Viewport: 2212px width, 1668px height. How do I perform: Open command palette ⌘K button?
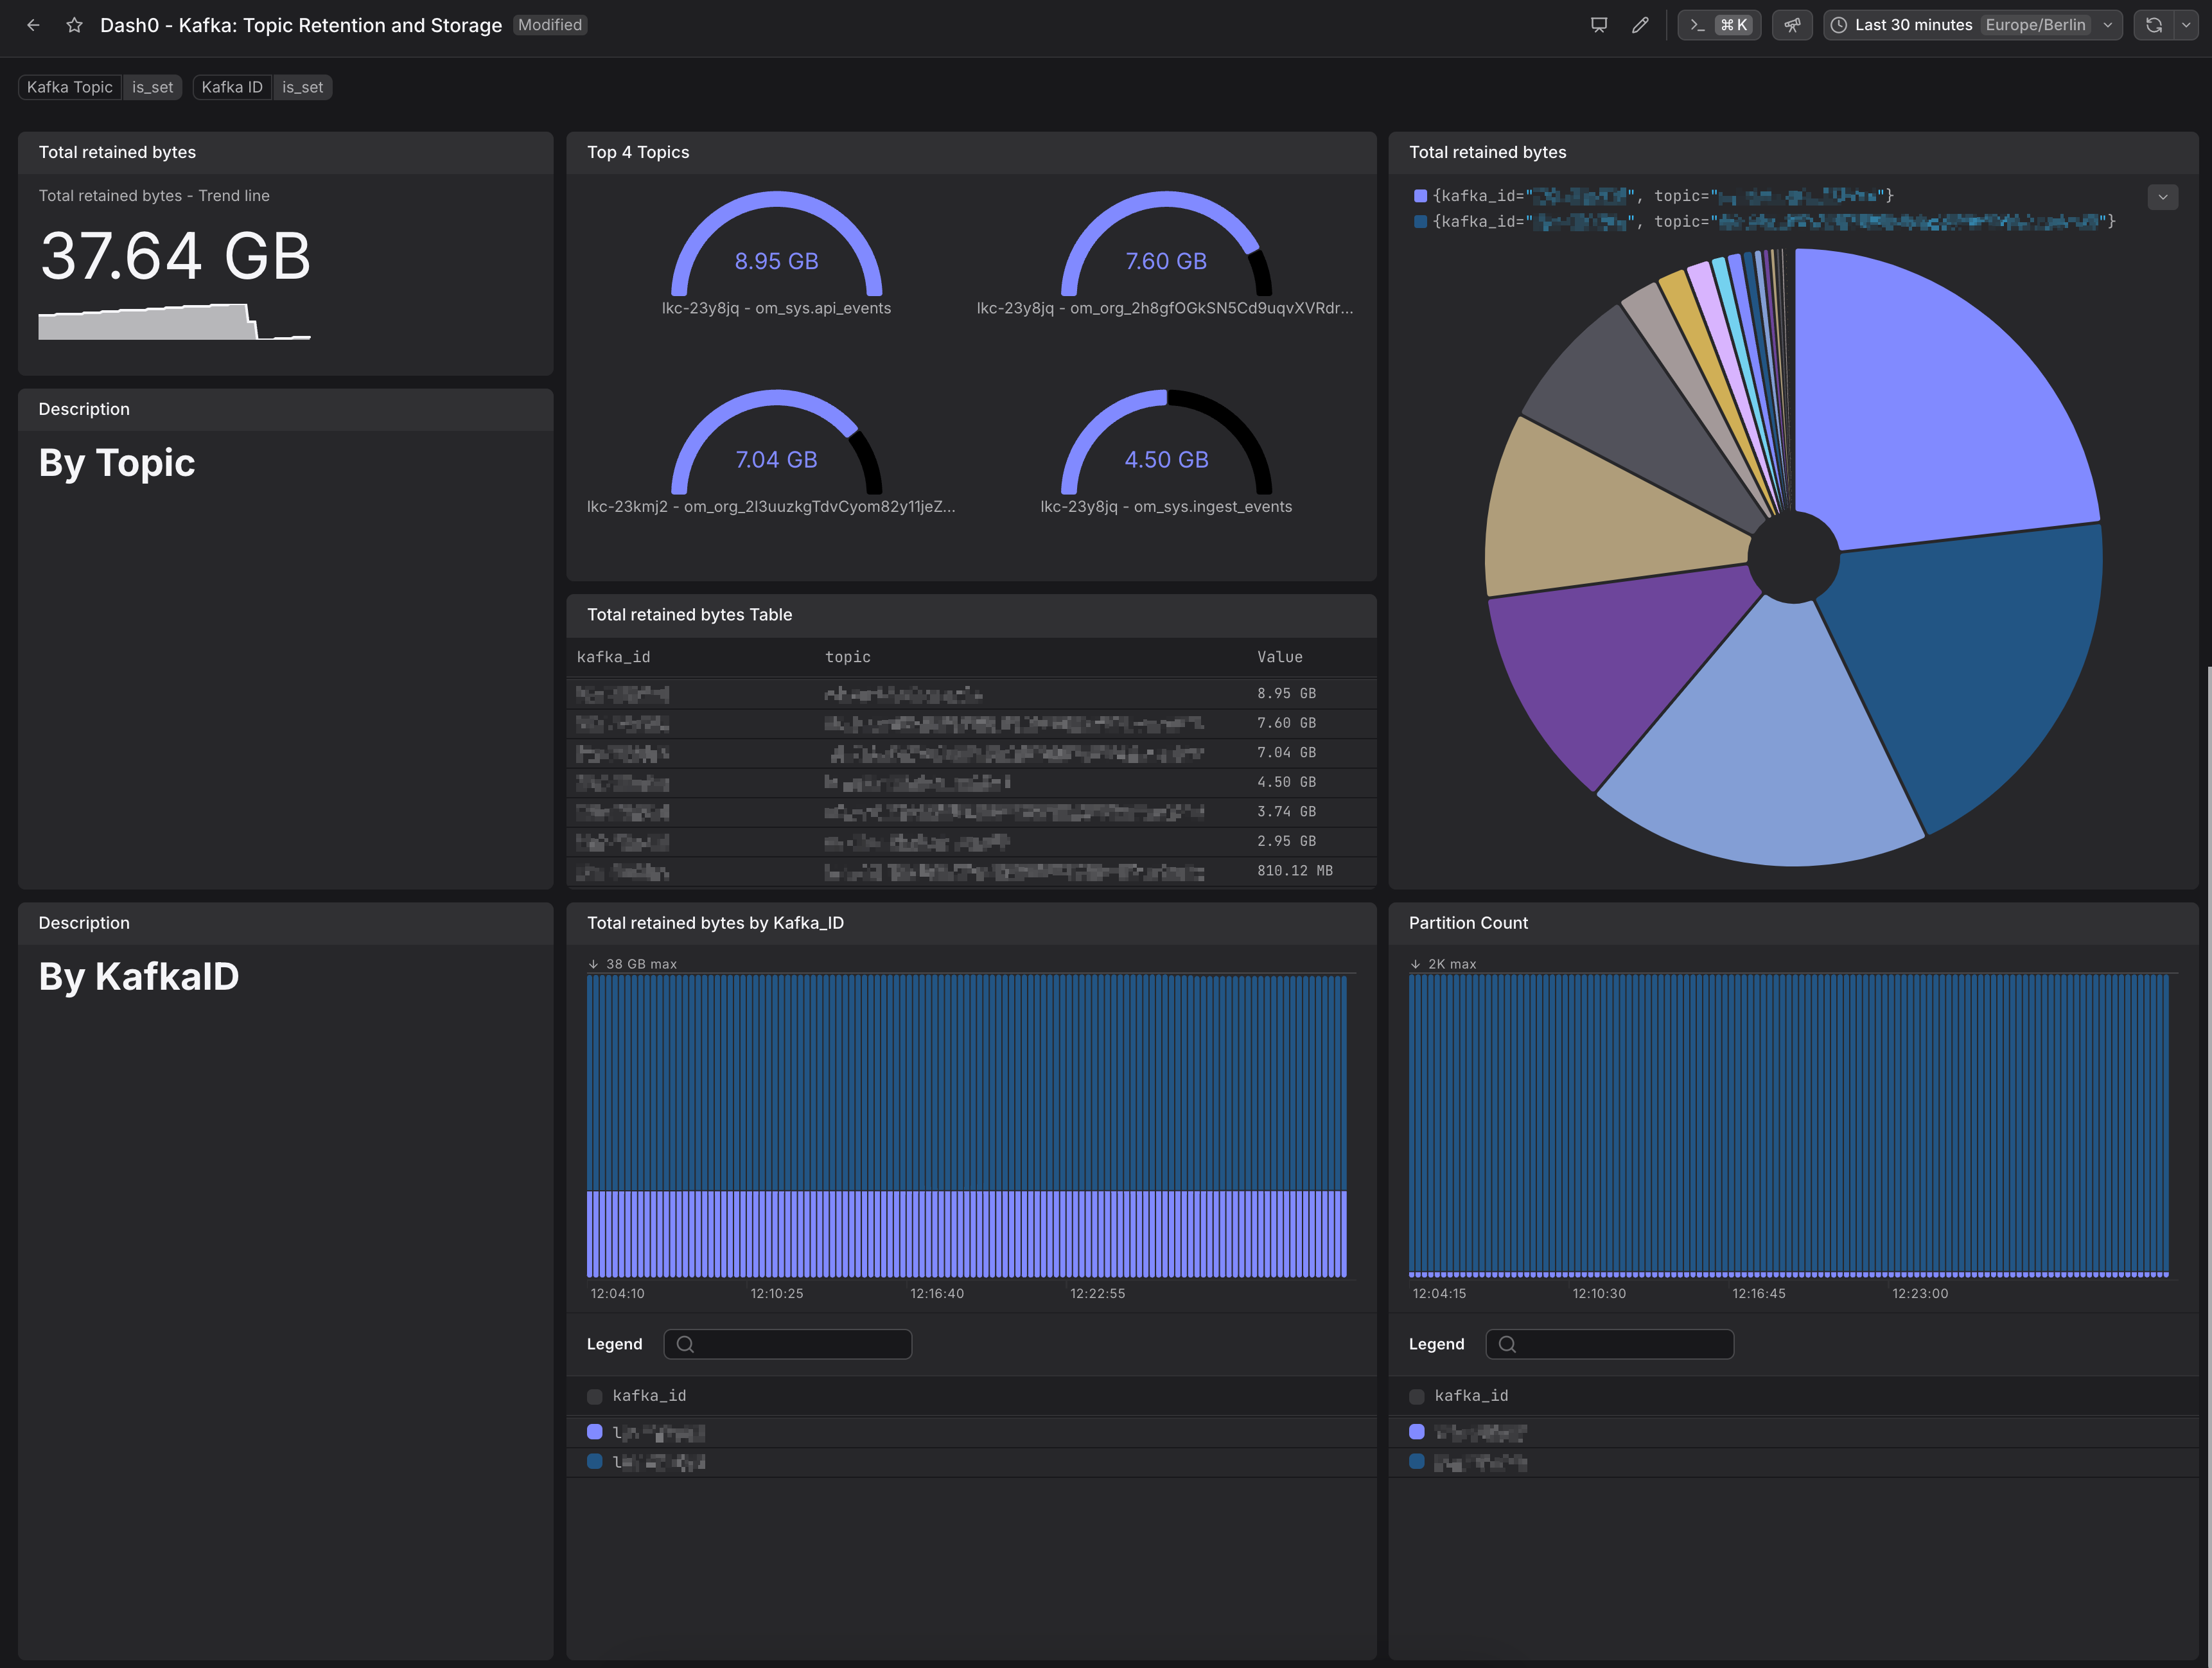coord(1718,25)
